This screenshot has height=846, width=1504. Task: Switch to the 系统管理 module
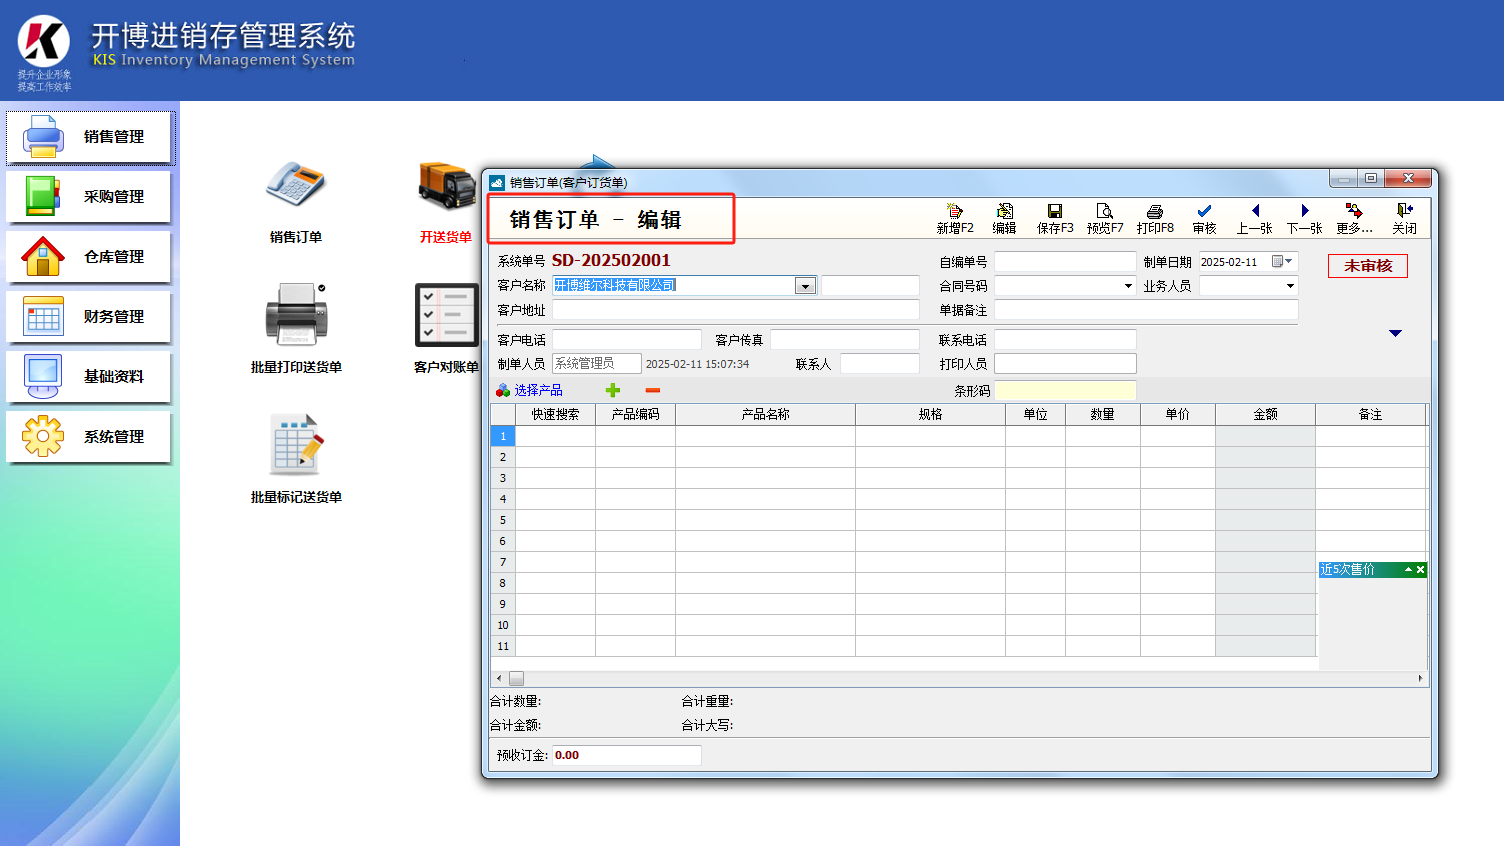click(90, 437)
